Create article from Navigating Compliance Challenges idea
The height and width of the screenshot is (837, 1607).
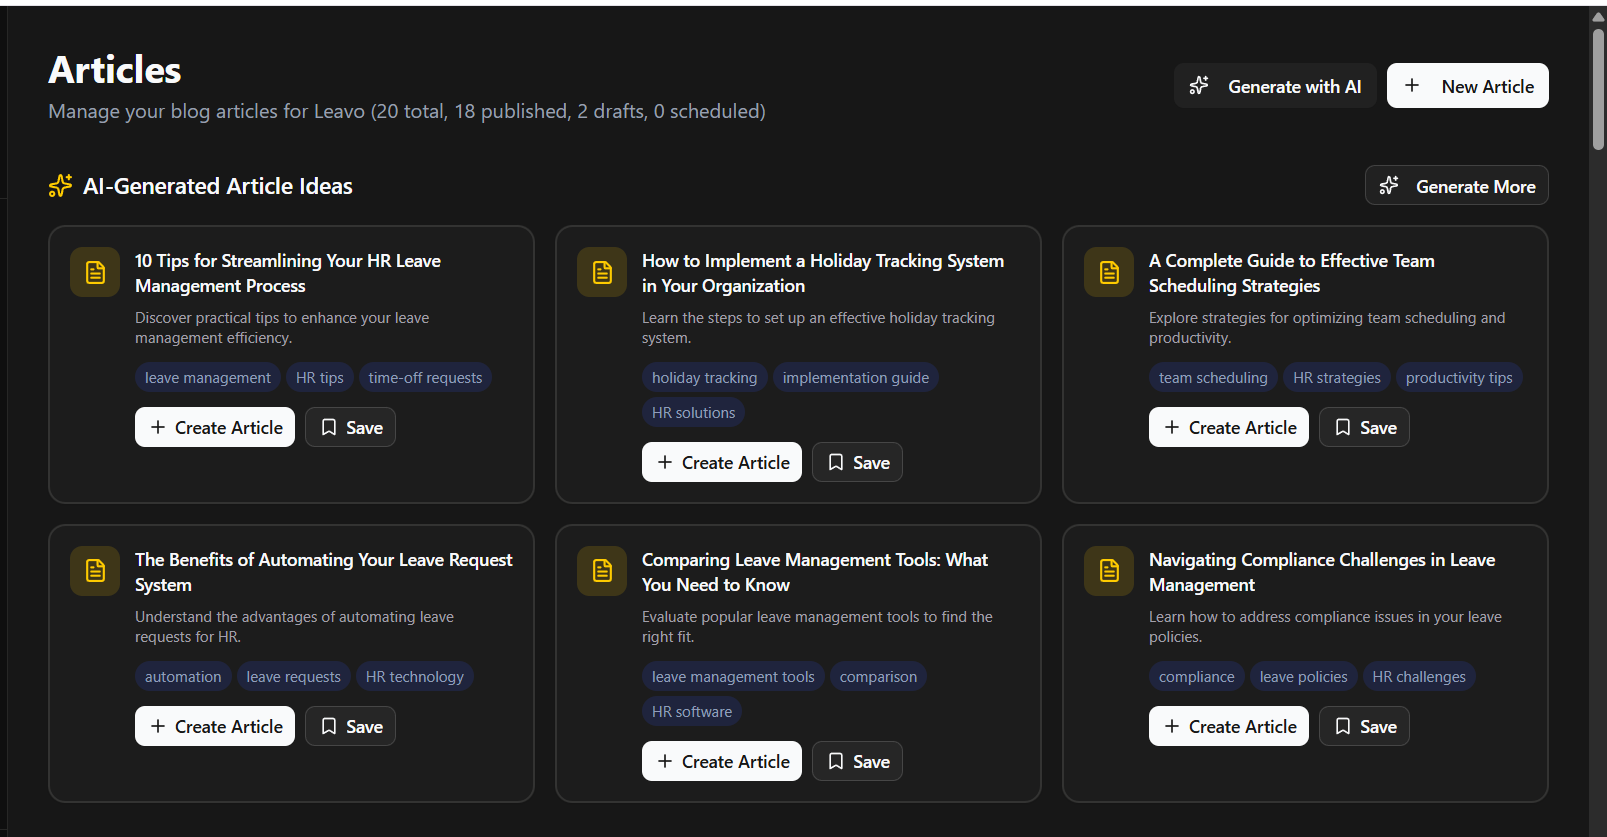(1229, 726)
